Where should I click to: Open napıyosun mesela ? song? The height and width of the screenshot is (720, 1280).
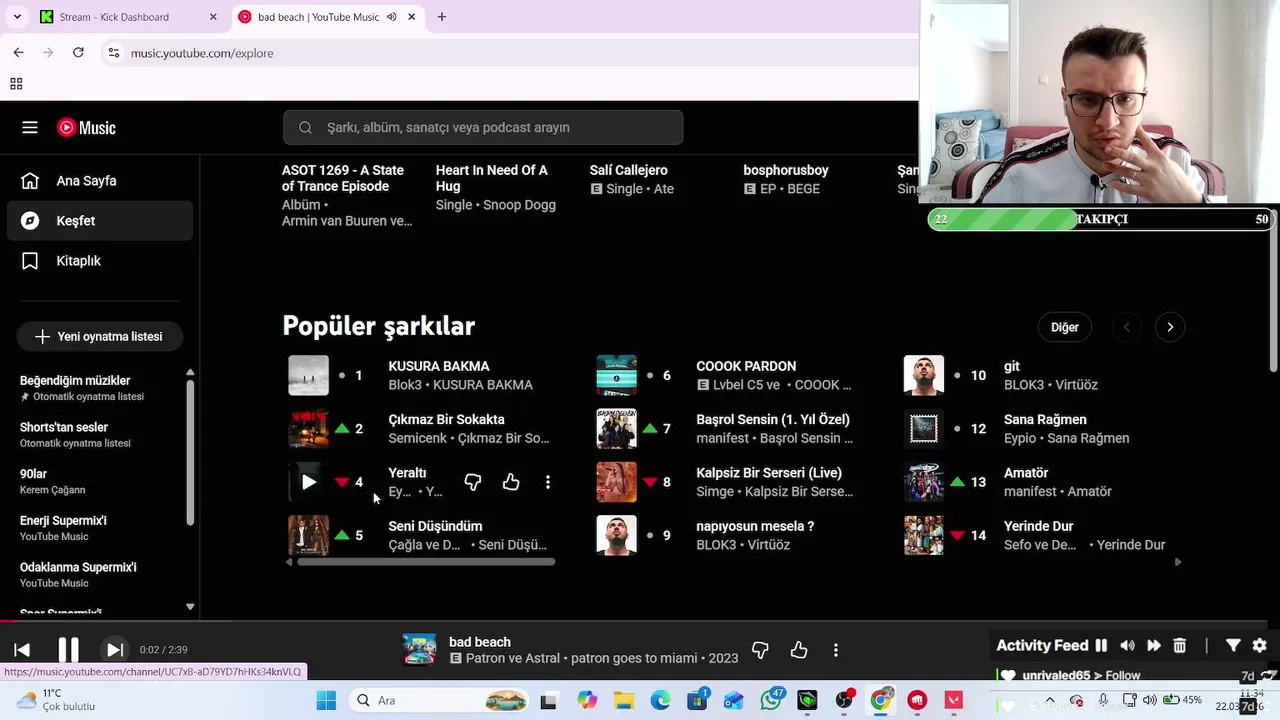point(755,526)
